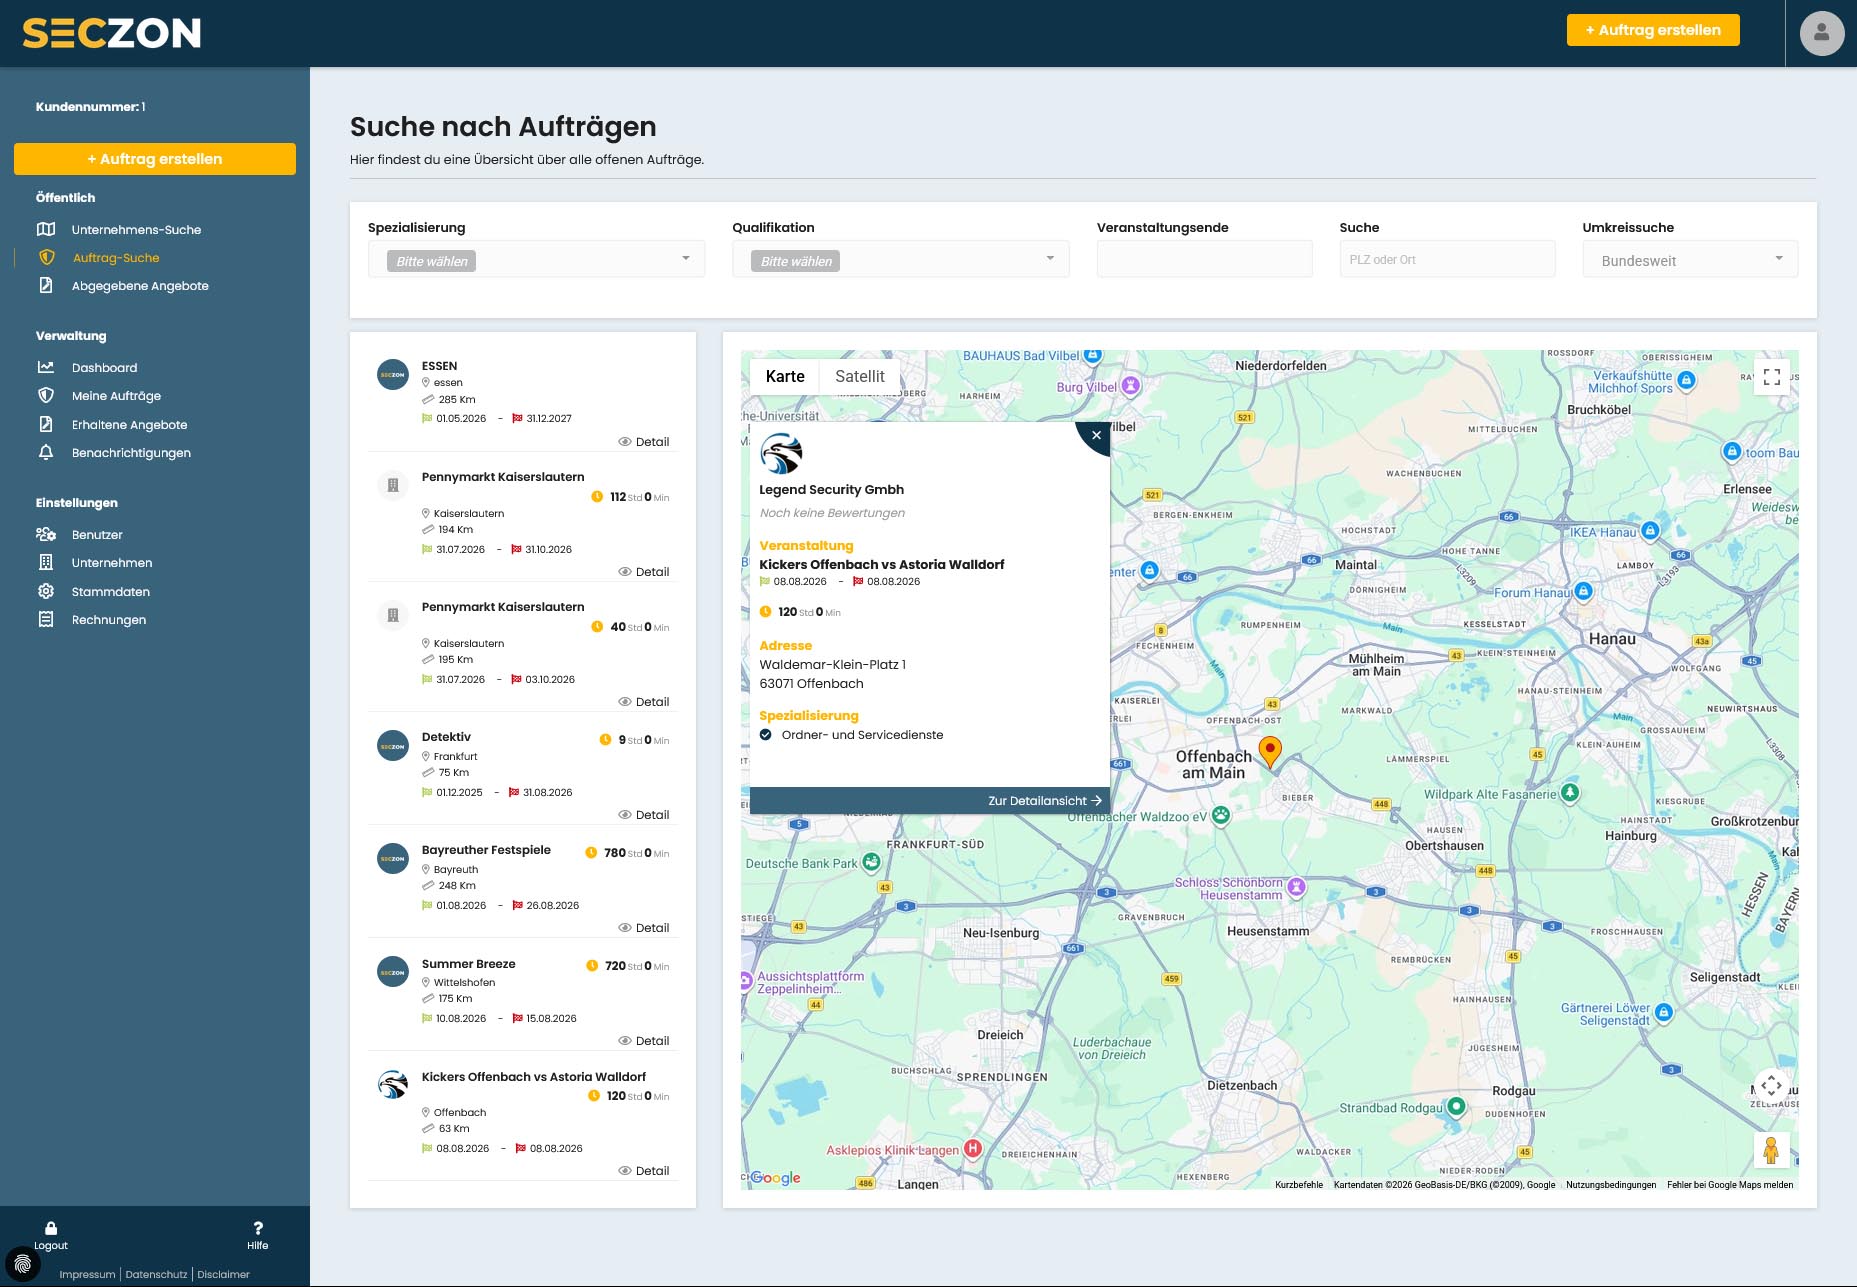View Detail of Bayreuther Festspiele order
Screen dimensions: 1857x1287
(x=644, y=928)
